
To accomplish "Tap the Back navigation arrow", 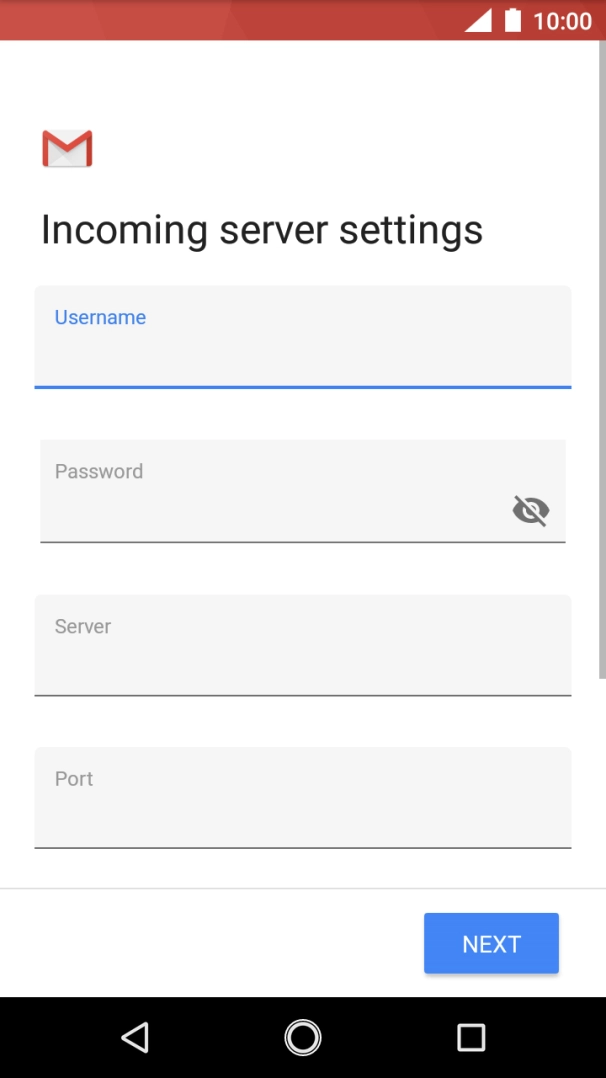I will click(x=136, y=1037).
